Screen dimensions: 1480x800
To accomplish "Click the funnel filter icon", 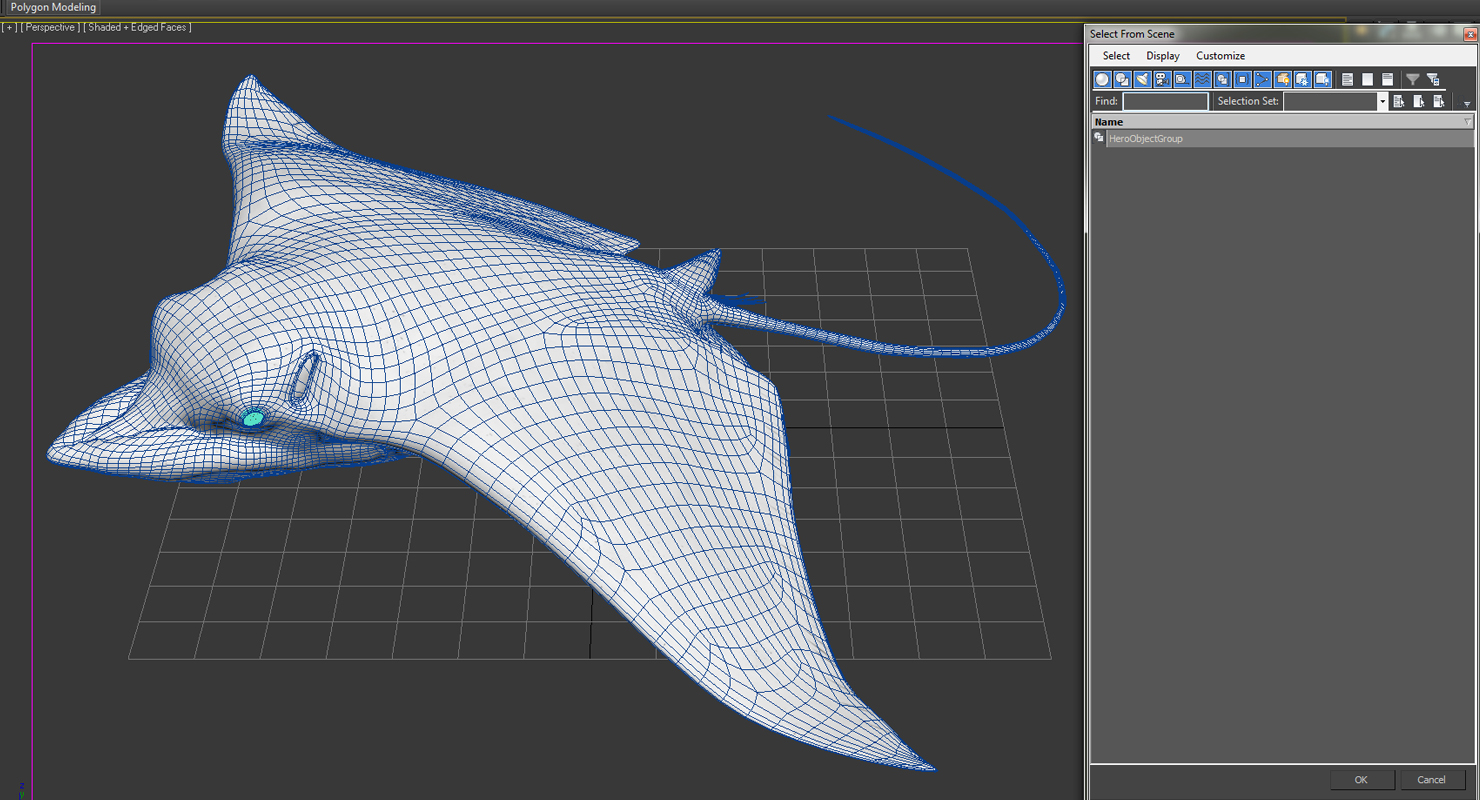I will click(x=1412, y=79).
